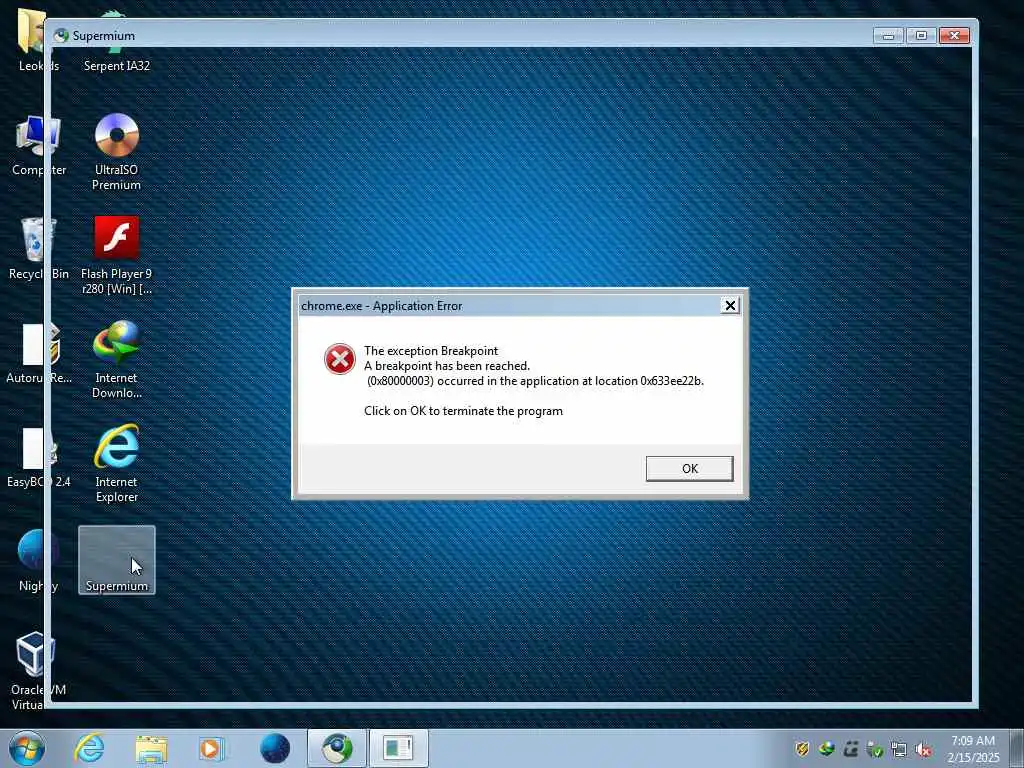This screenshot has height=768, width=1024.
Task: Close the chrome.exe Application Error dialog
Action: pyautogui.click(x=730, y=306)
